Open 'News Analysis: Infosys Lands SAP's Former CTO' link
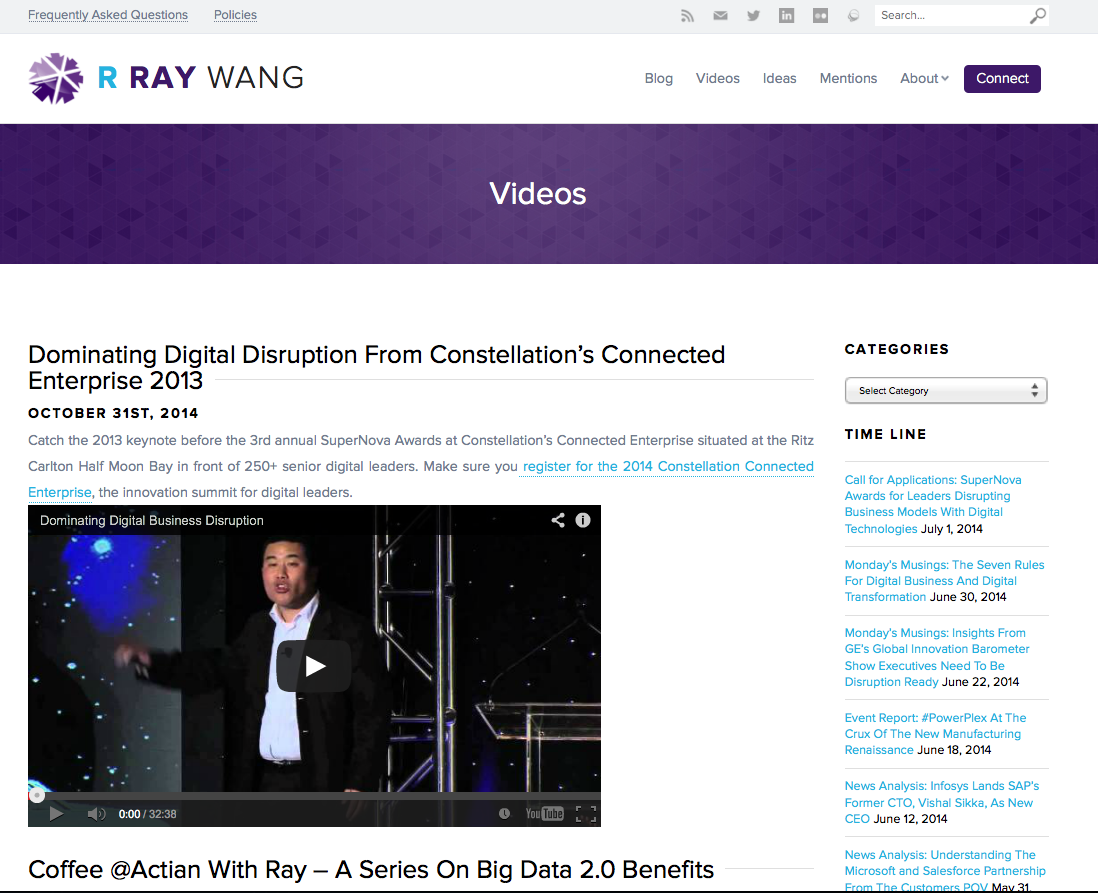1098x893 pixels. (x=942, y=802)
